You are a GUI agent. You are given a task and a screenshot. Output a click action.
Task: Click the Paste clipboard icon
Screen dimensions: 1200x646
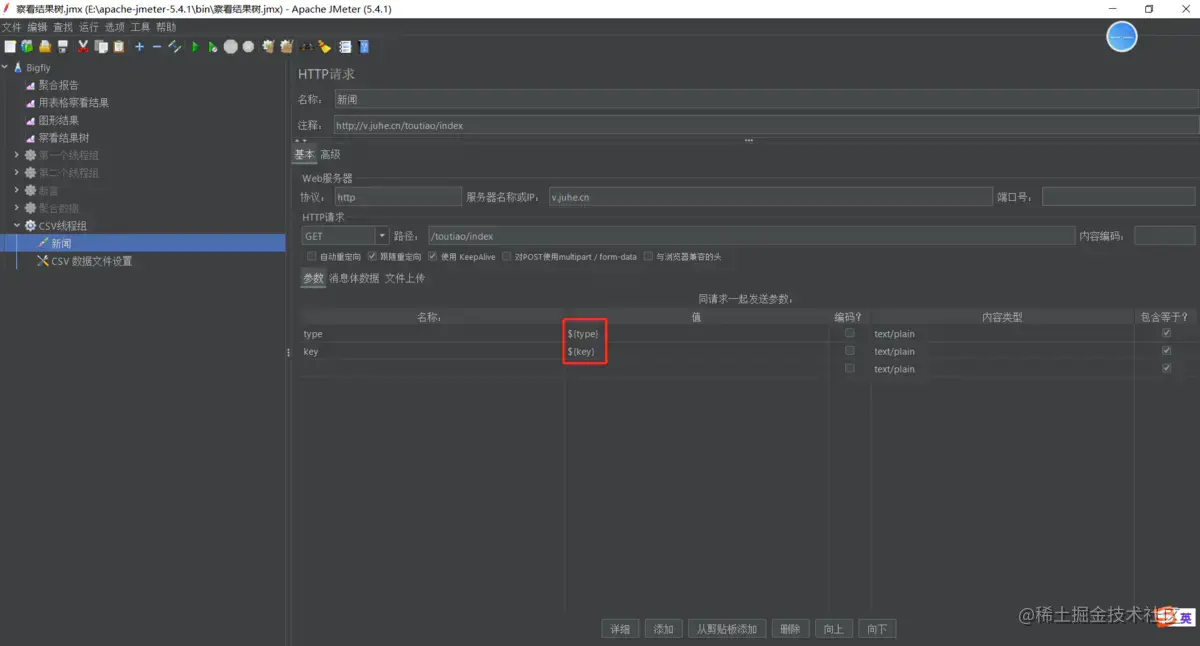click(x=119, y=46)
